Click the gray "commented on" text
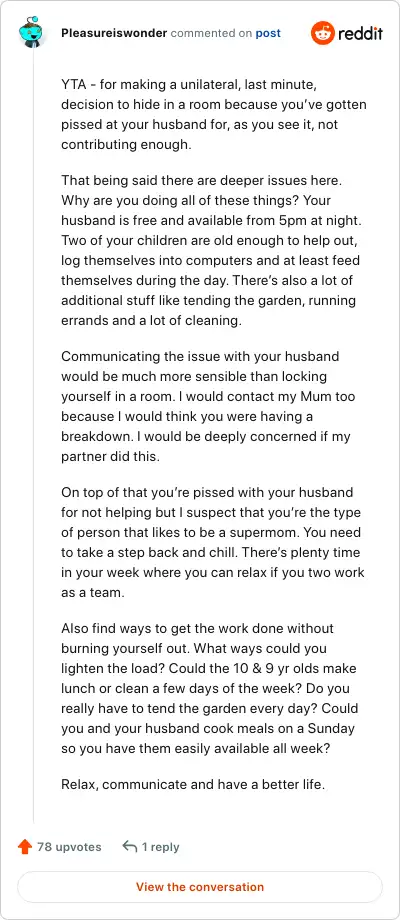400x920 pixels. tap(211, 33)
